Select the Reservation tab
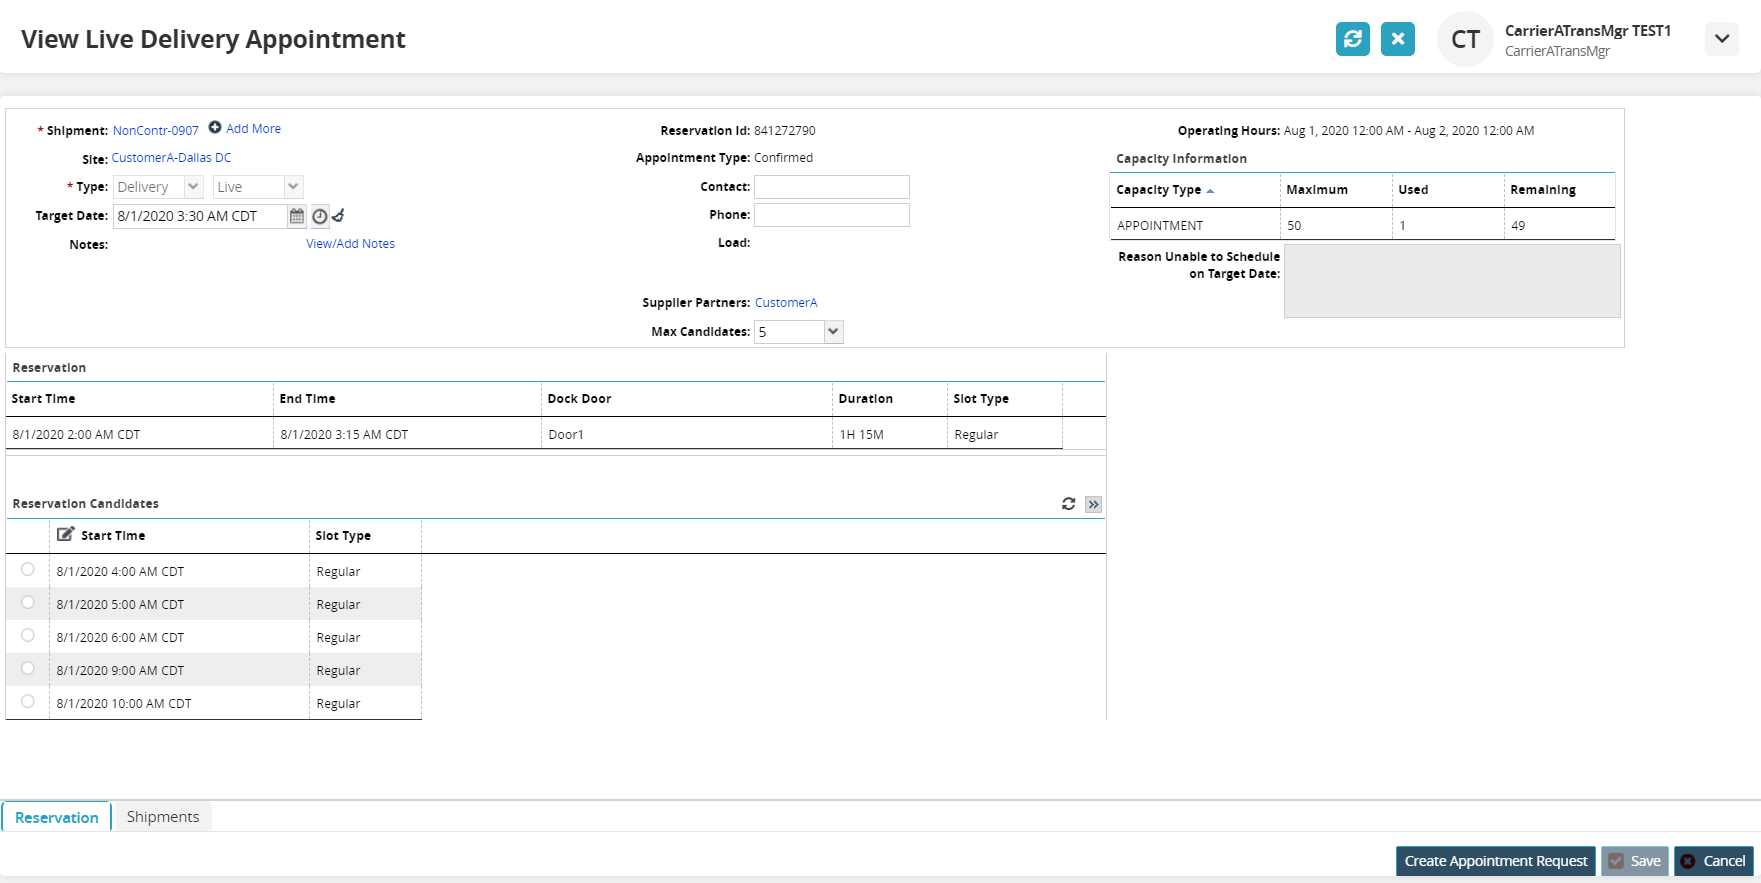This screenshot has height=883, width=1761. pos(57,817)
